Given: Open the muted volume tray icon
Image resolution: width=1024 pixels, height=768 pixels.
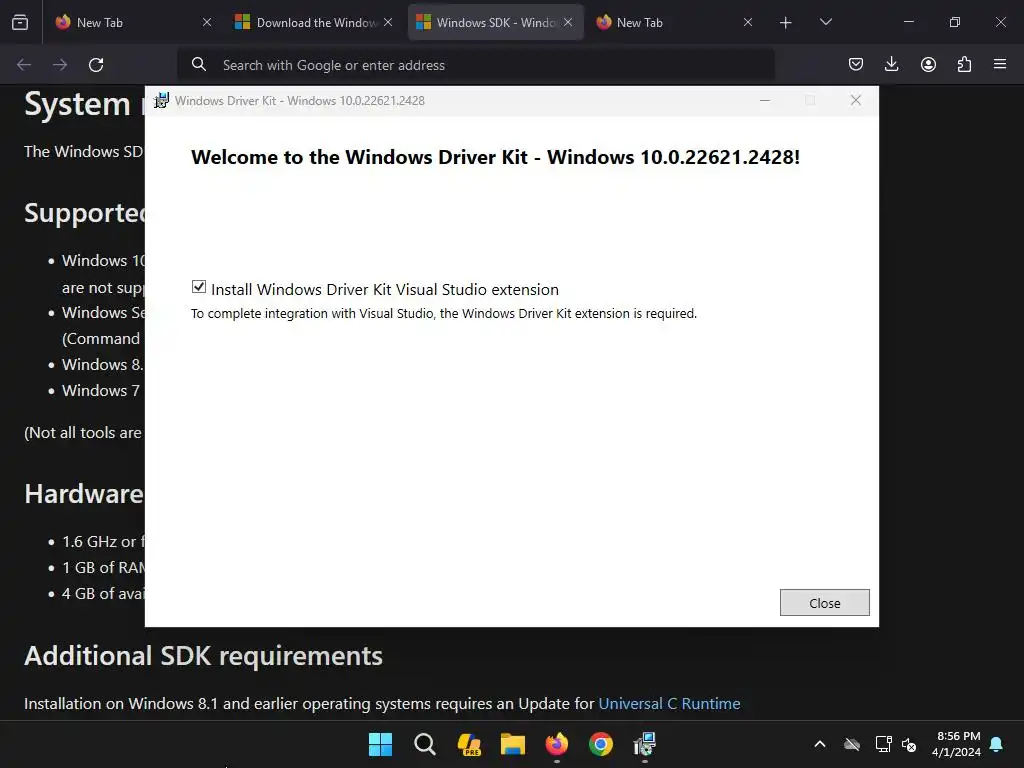Looking at the screenshot, I should pos(908,744).
